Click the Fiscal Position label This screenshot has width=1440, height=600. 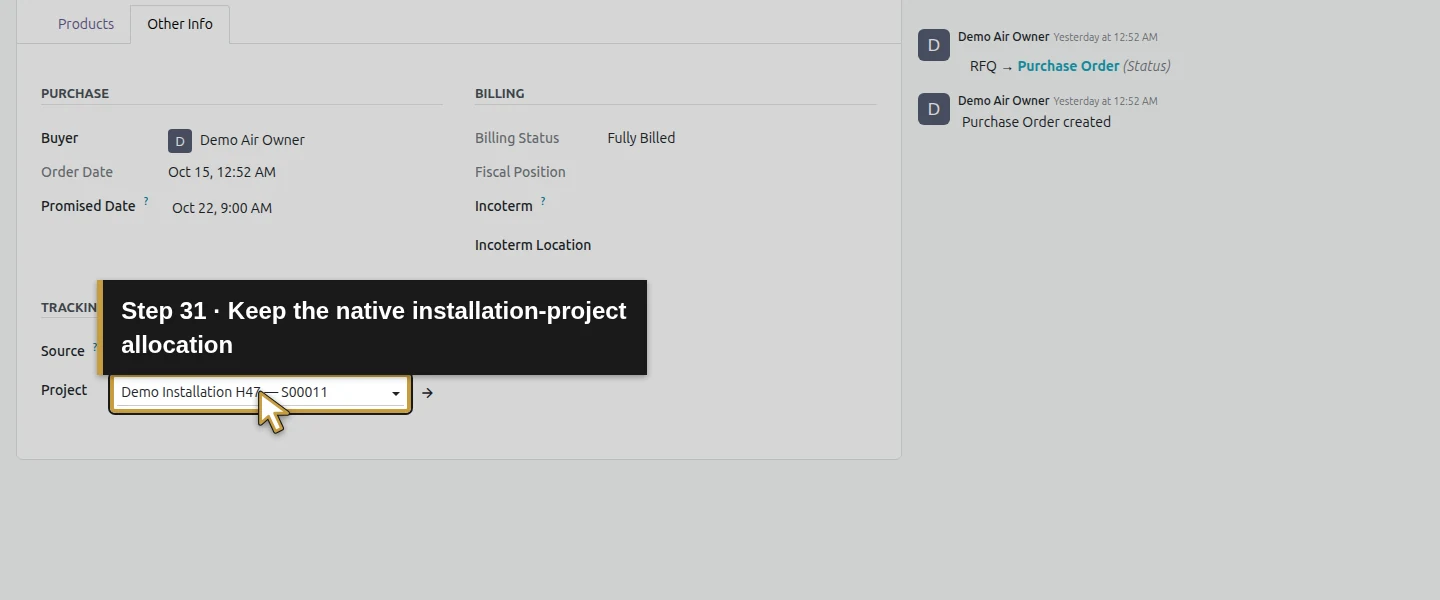coord(520,172)
